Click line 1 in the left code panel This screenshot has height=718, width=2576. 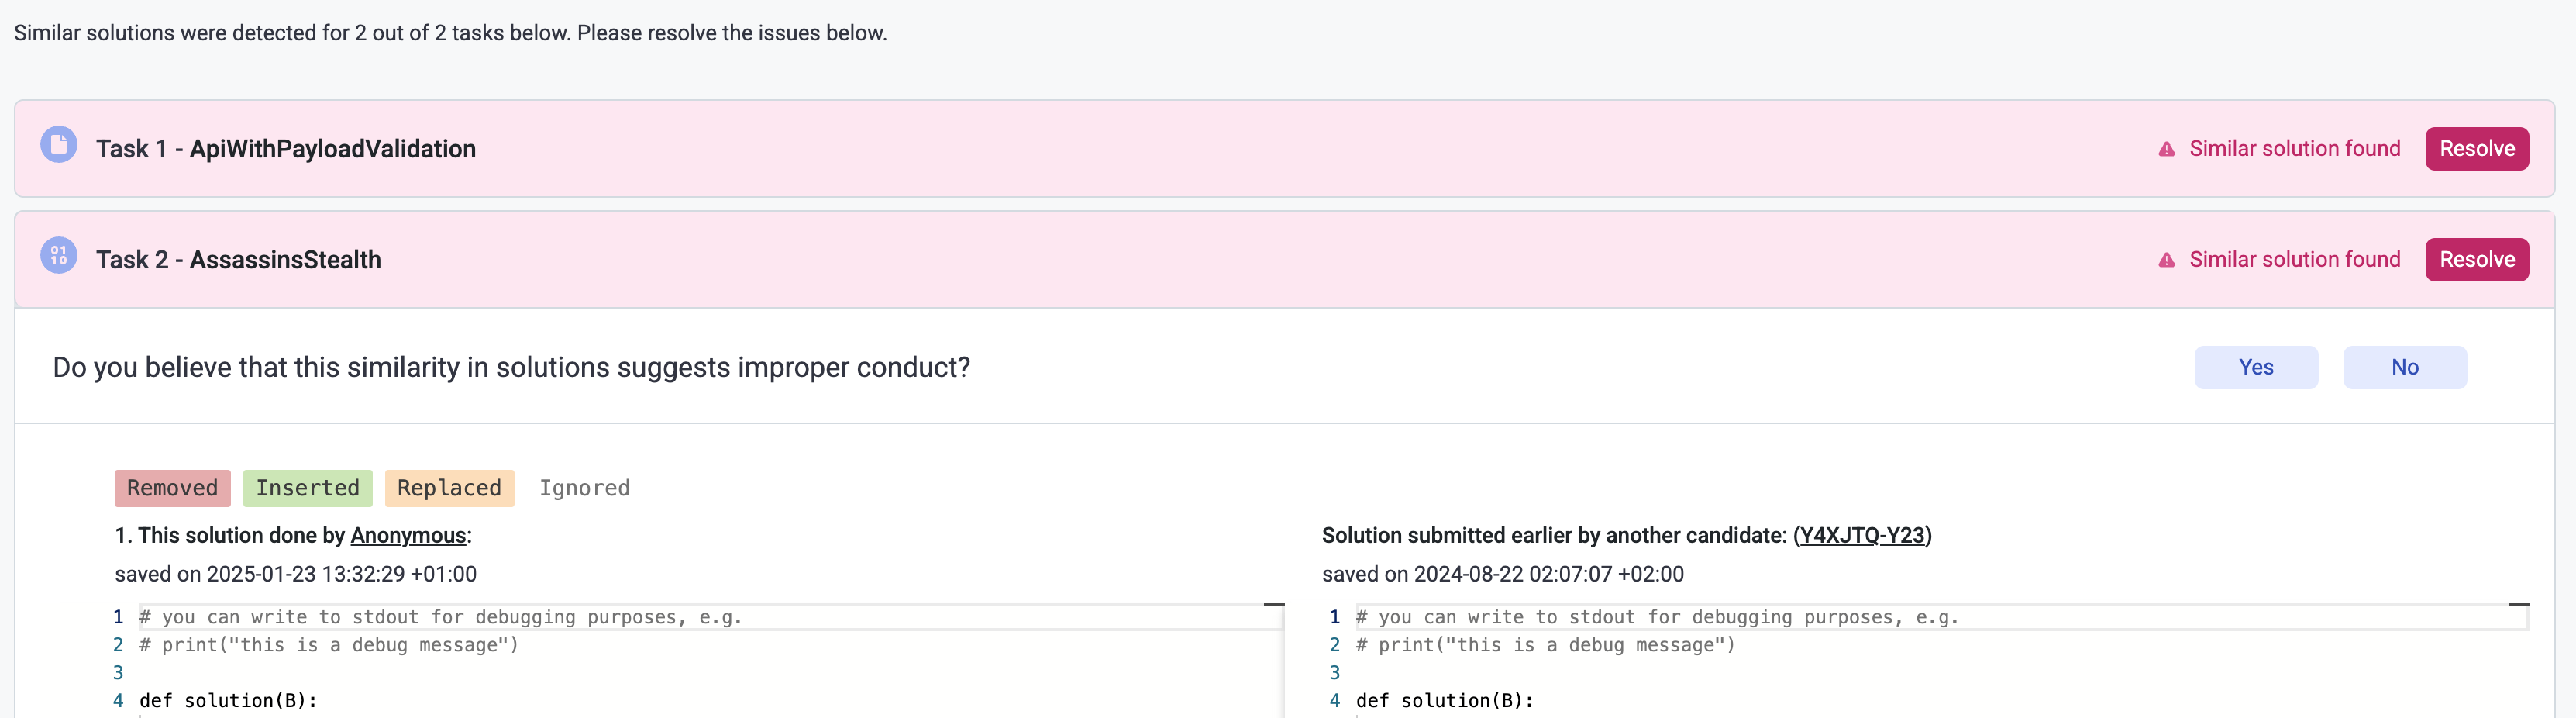pos(440,617)
